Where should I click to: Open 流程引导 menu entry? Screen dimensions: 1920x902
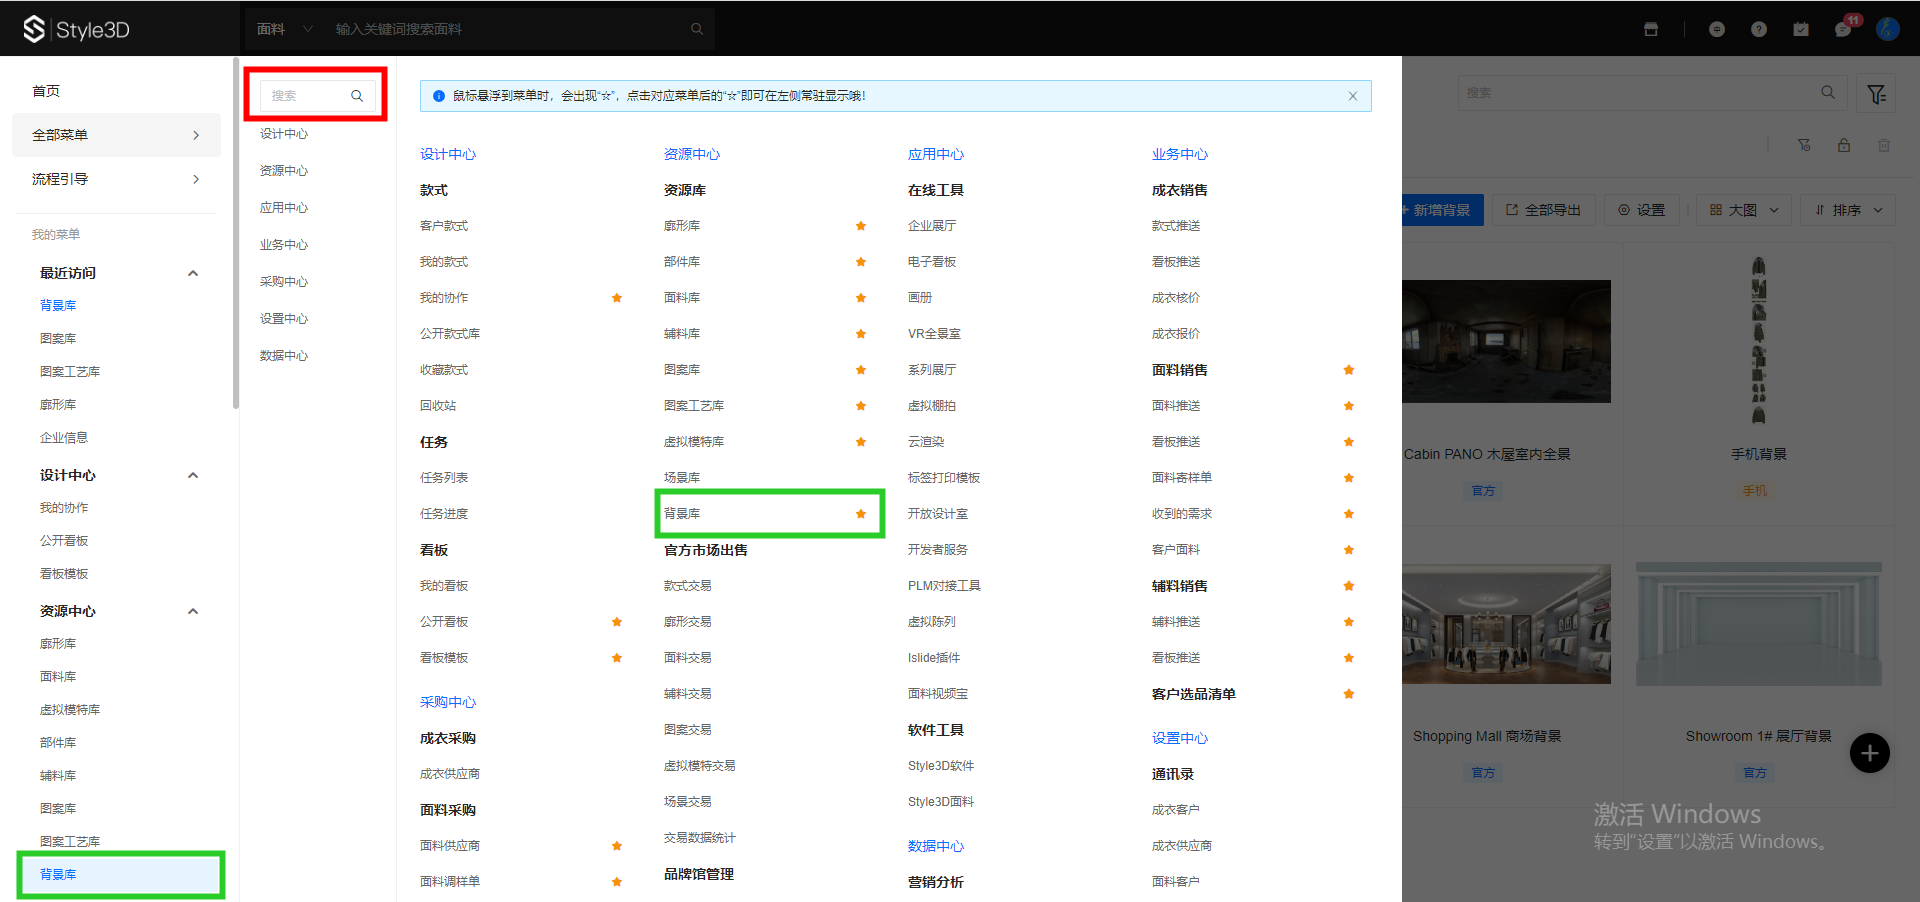click(115, 179)
